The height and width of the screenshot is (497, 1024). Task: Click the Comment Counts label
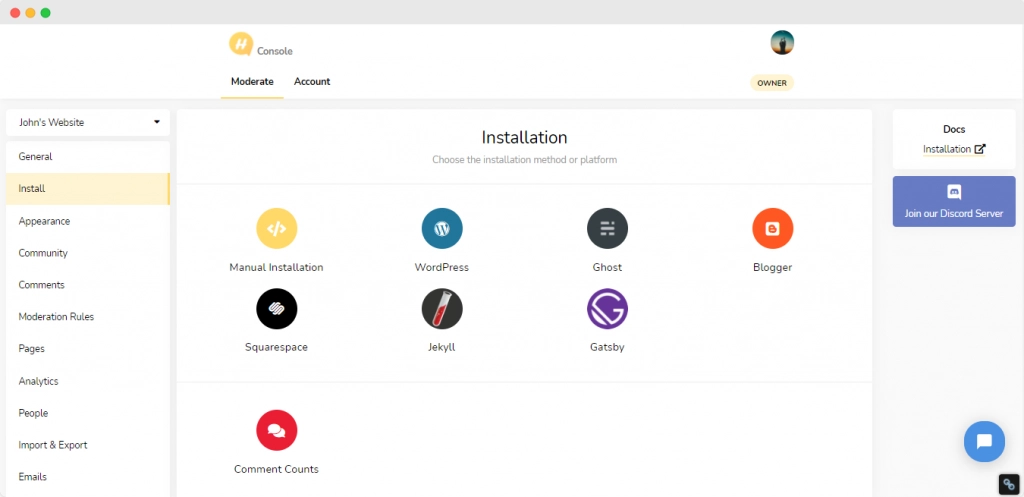[x=276, y=469]
